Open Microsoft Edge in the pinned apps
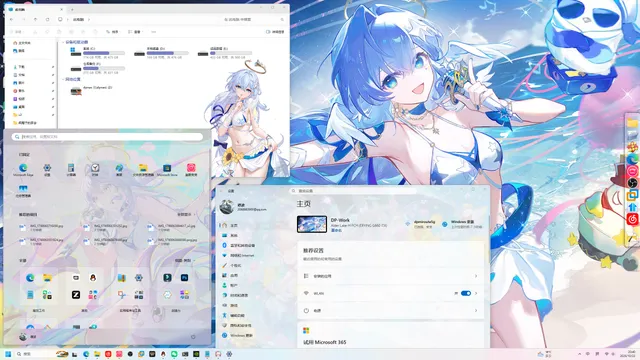640x360 pixels. (x=23, y=168)
